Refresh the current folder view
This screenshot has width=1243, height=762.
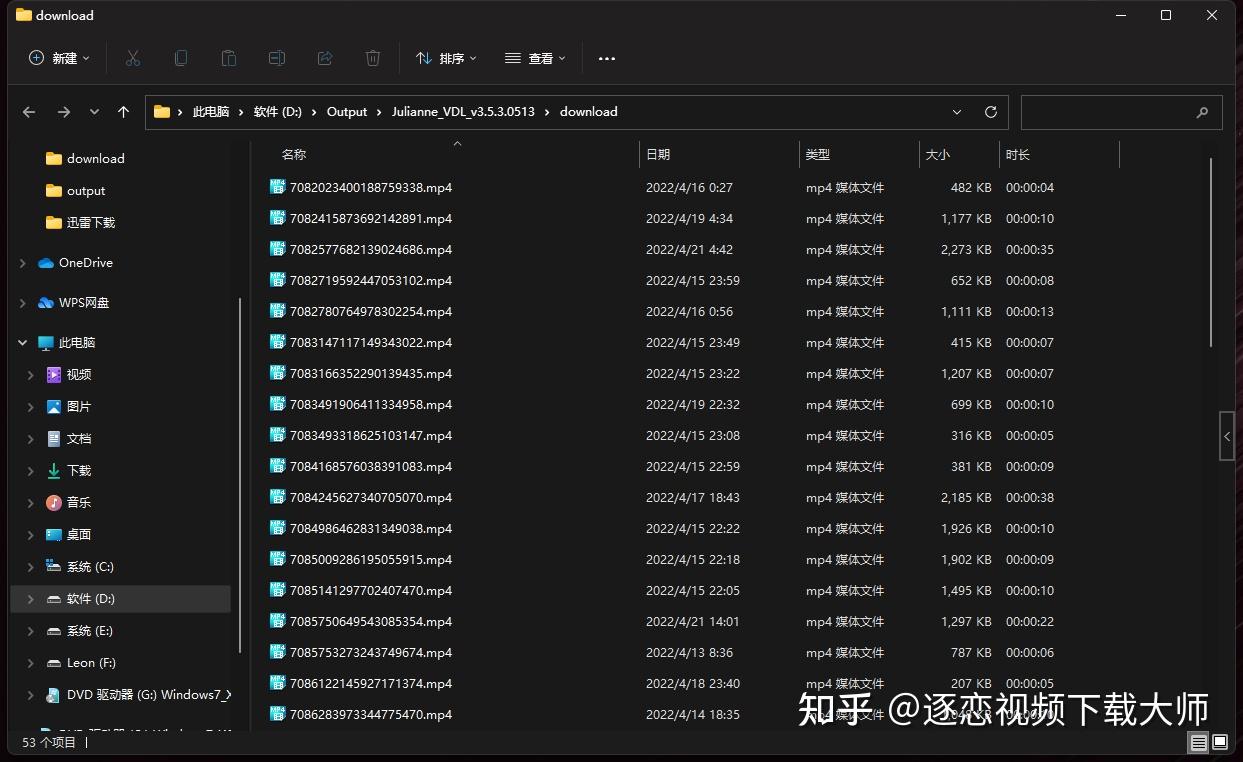[991, 112]
